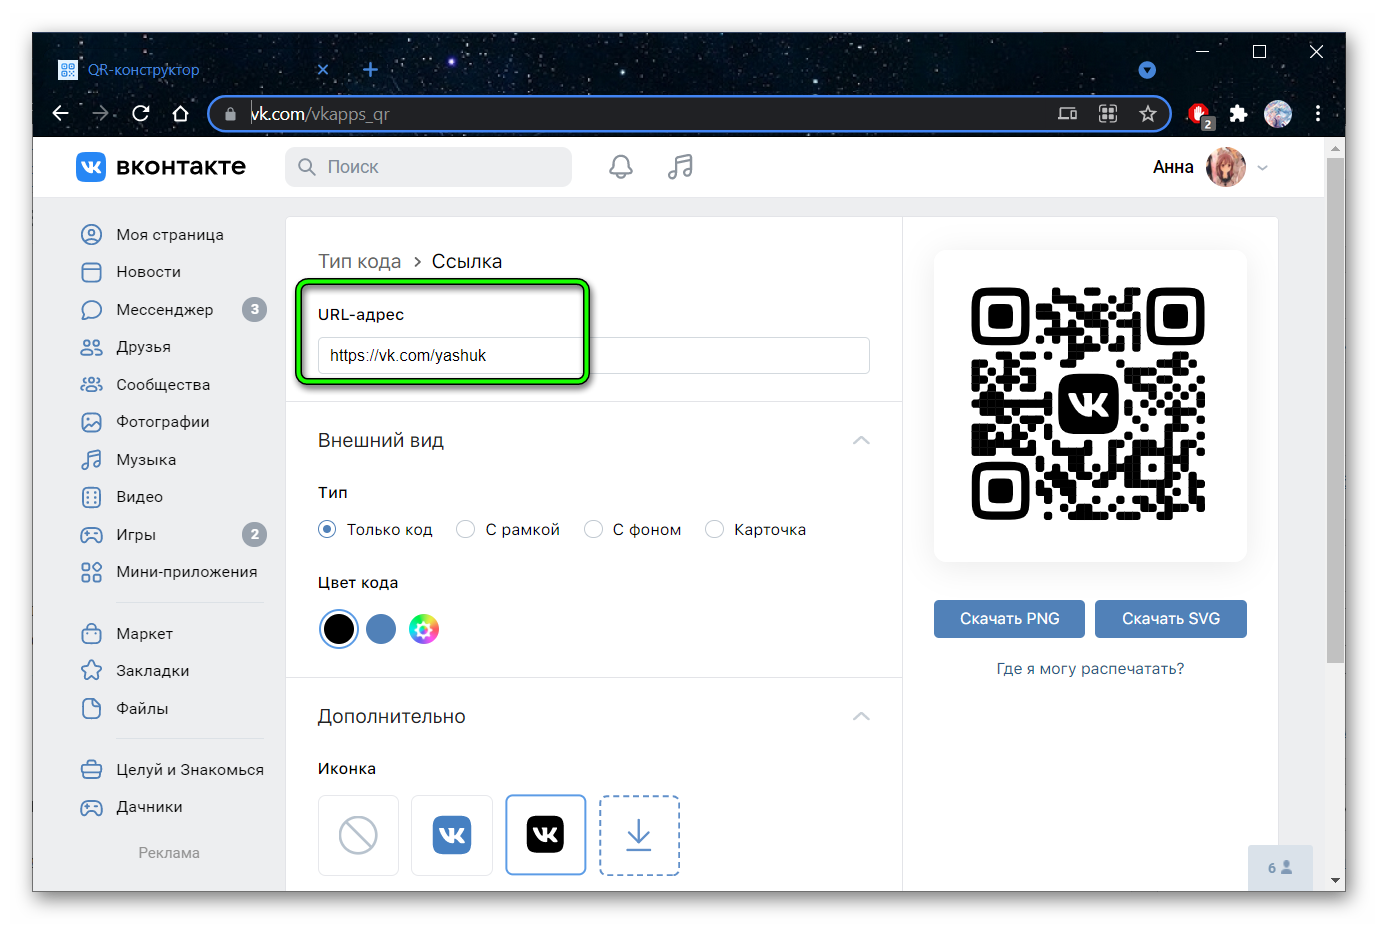Close the QR-конструктор tab
This screenshot has width=1378, height=925.
322,69
